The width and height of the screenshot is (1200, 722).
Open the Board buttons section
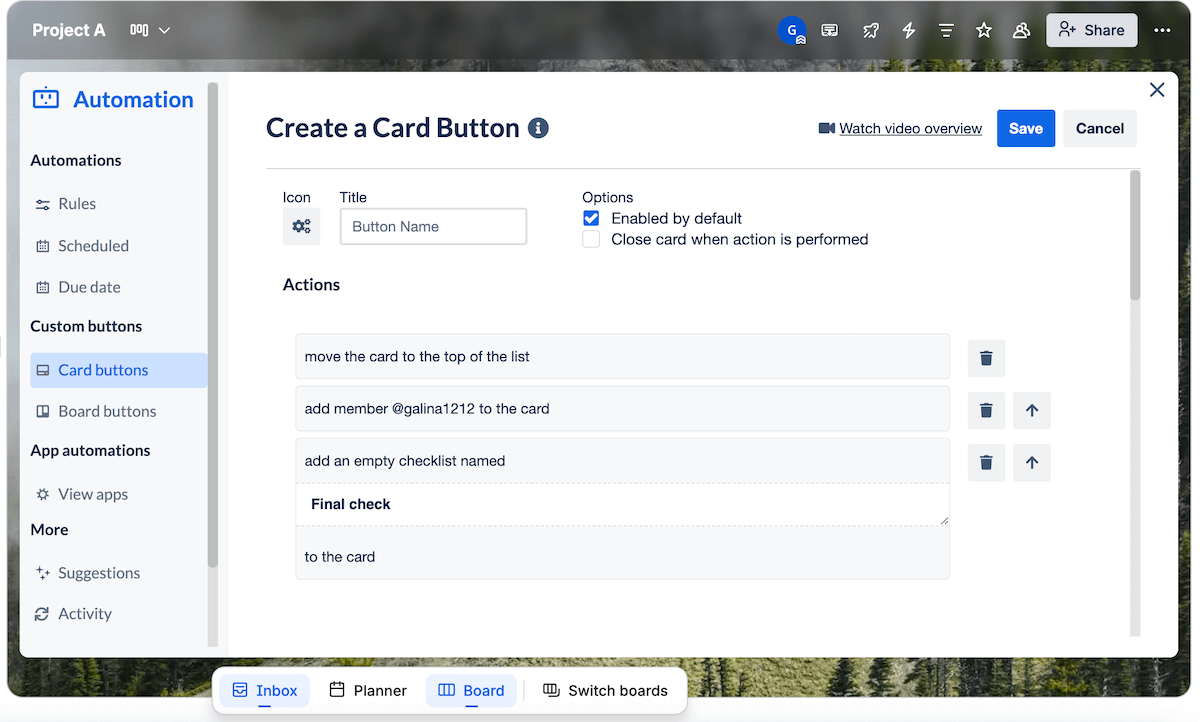pyautogui.click(x=105, y=411)
